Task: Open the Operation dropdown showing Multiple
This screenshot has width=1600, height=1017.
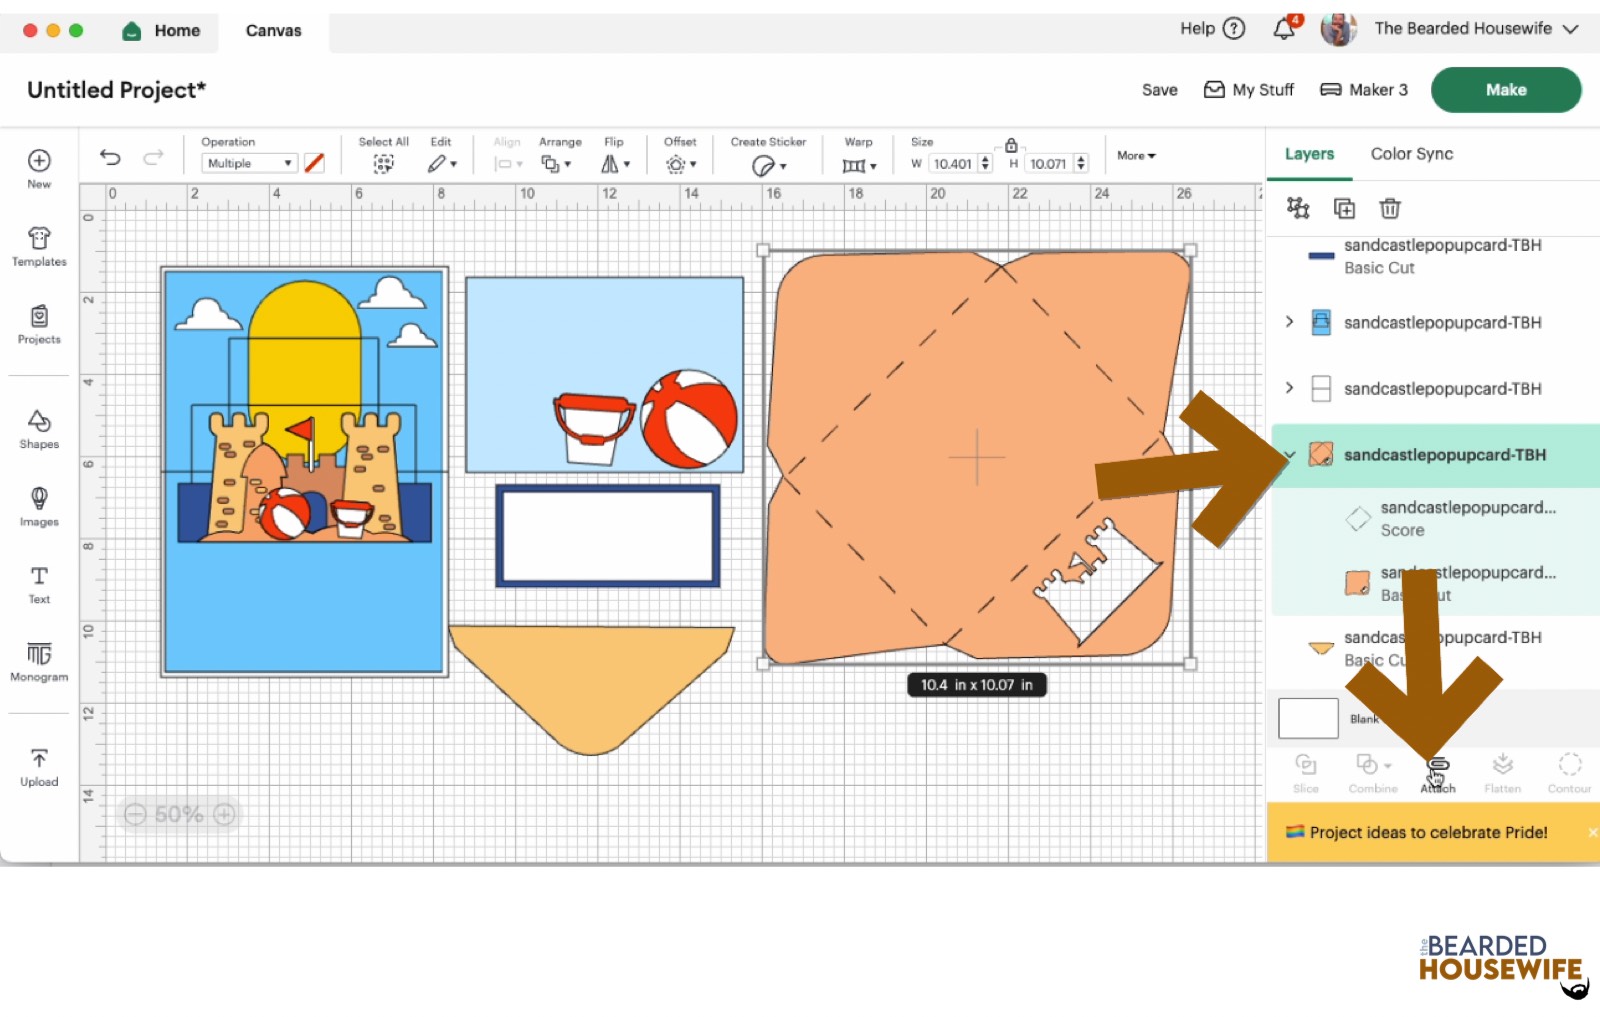Action: [x=250, y=163]
